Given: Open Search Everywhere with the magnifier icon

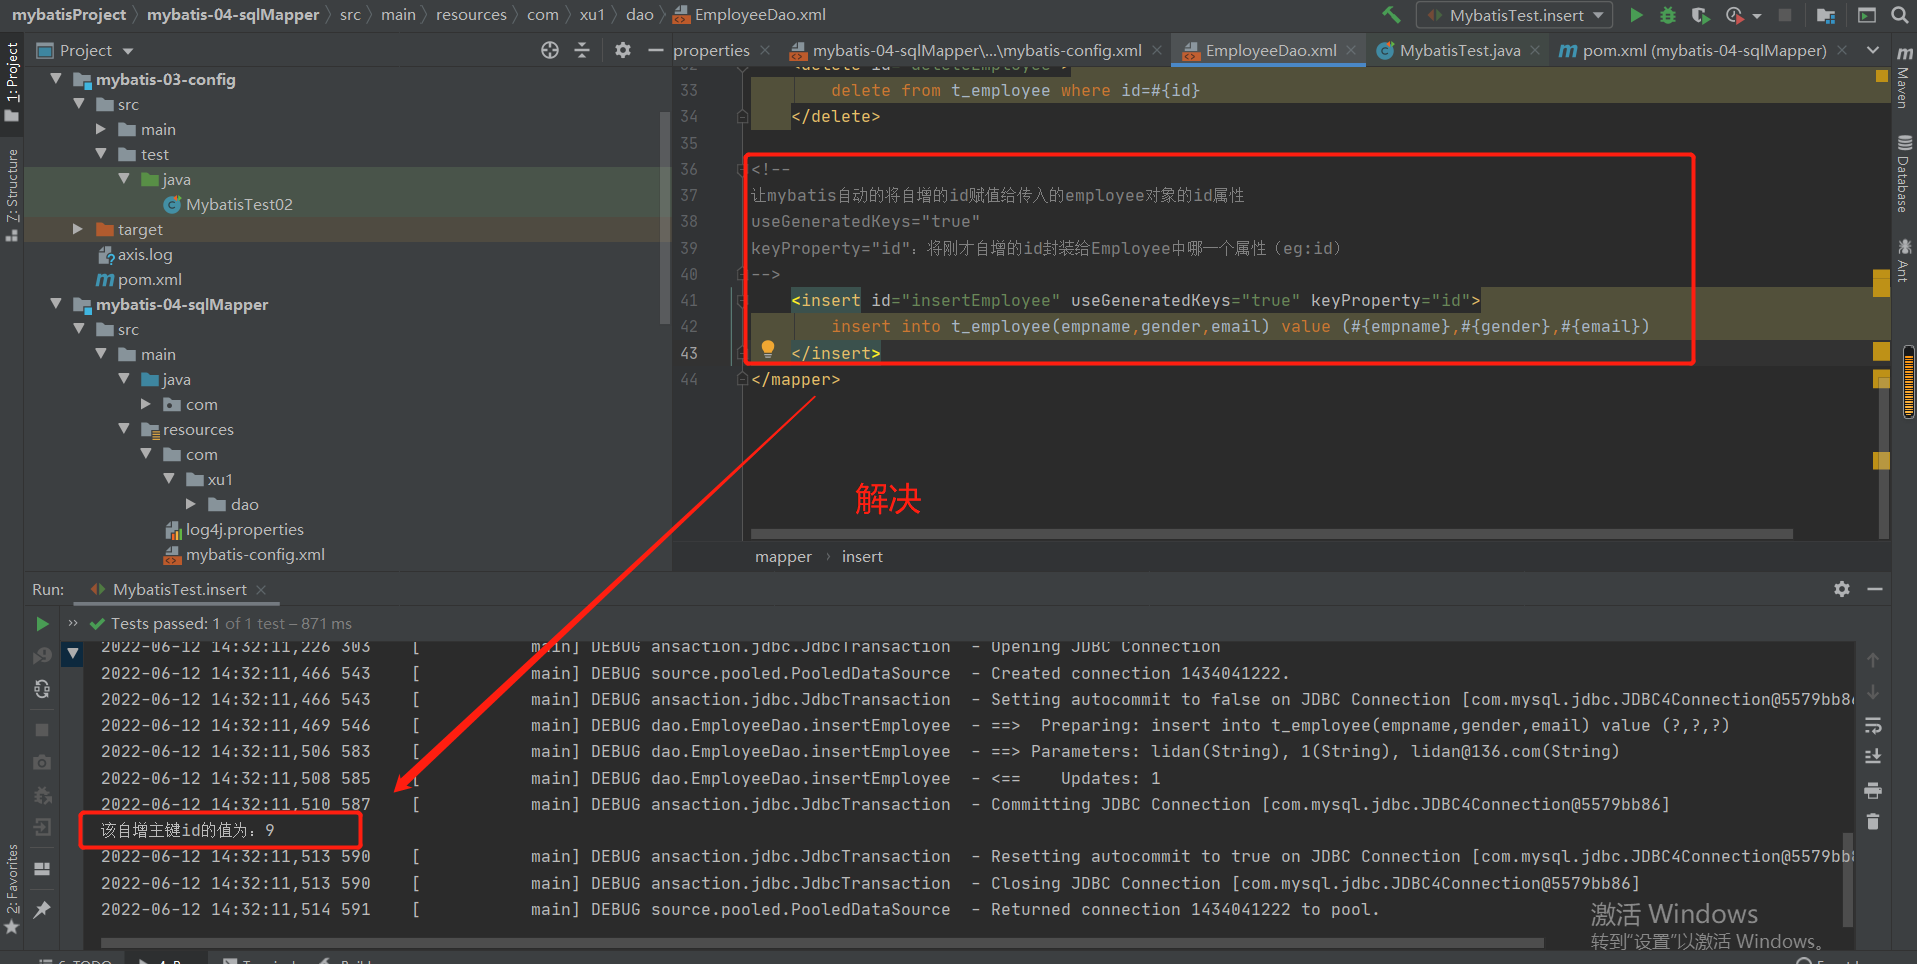Looking at the screenshot, I should pyautogui.click(x=1899, y=15).
